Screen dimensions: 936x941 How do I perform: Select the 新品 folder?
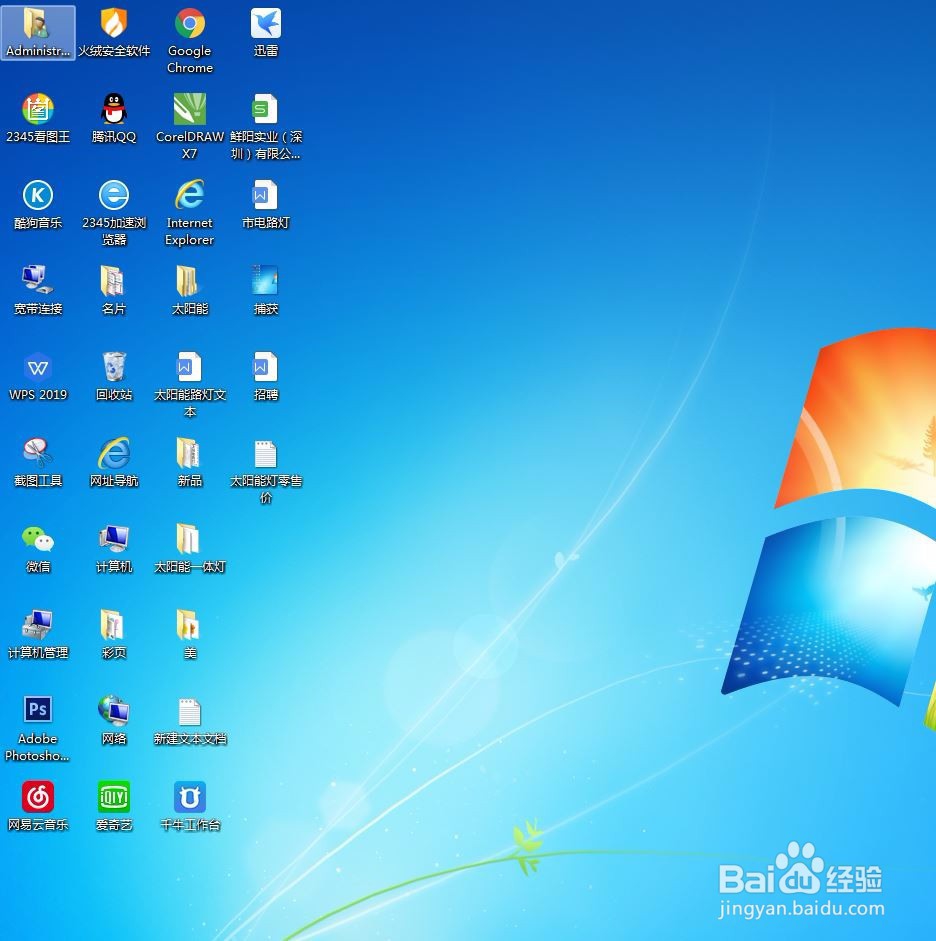pyautogui.click(x=190, y=462)
